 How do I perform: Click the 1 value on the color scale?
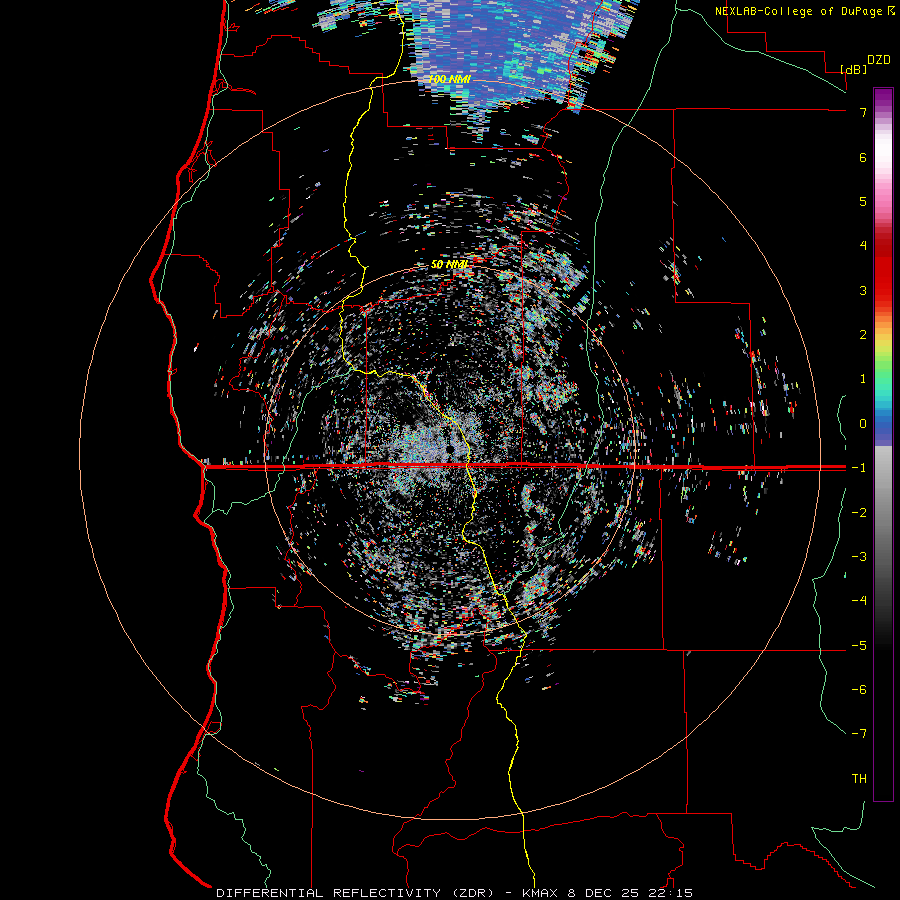tap(863, 379)
